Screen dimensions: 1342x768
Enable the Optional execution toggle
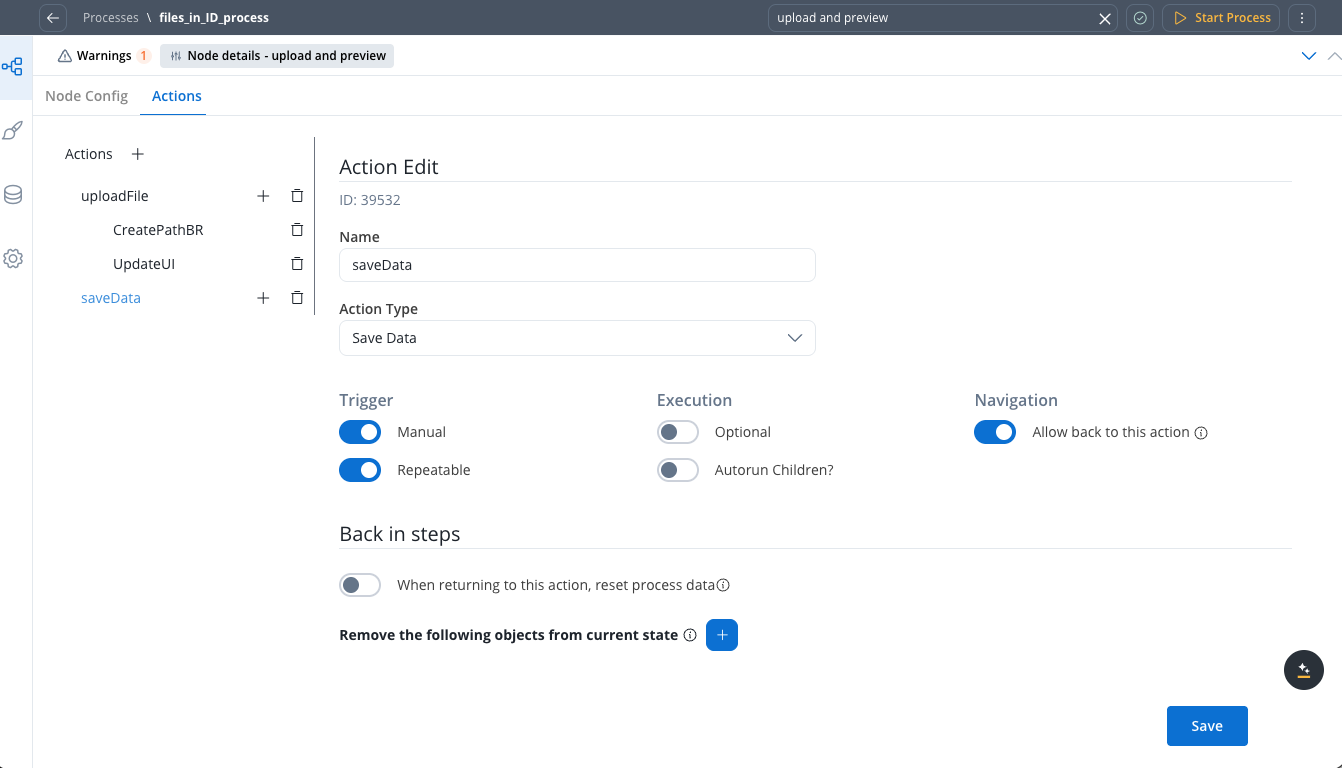coord(678,432)
